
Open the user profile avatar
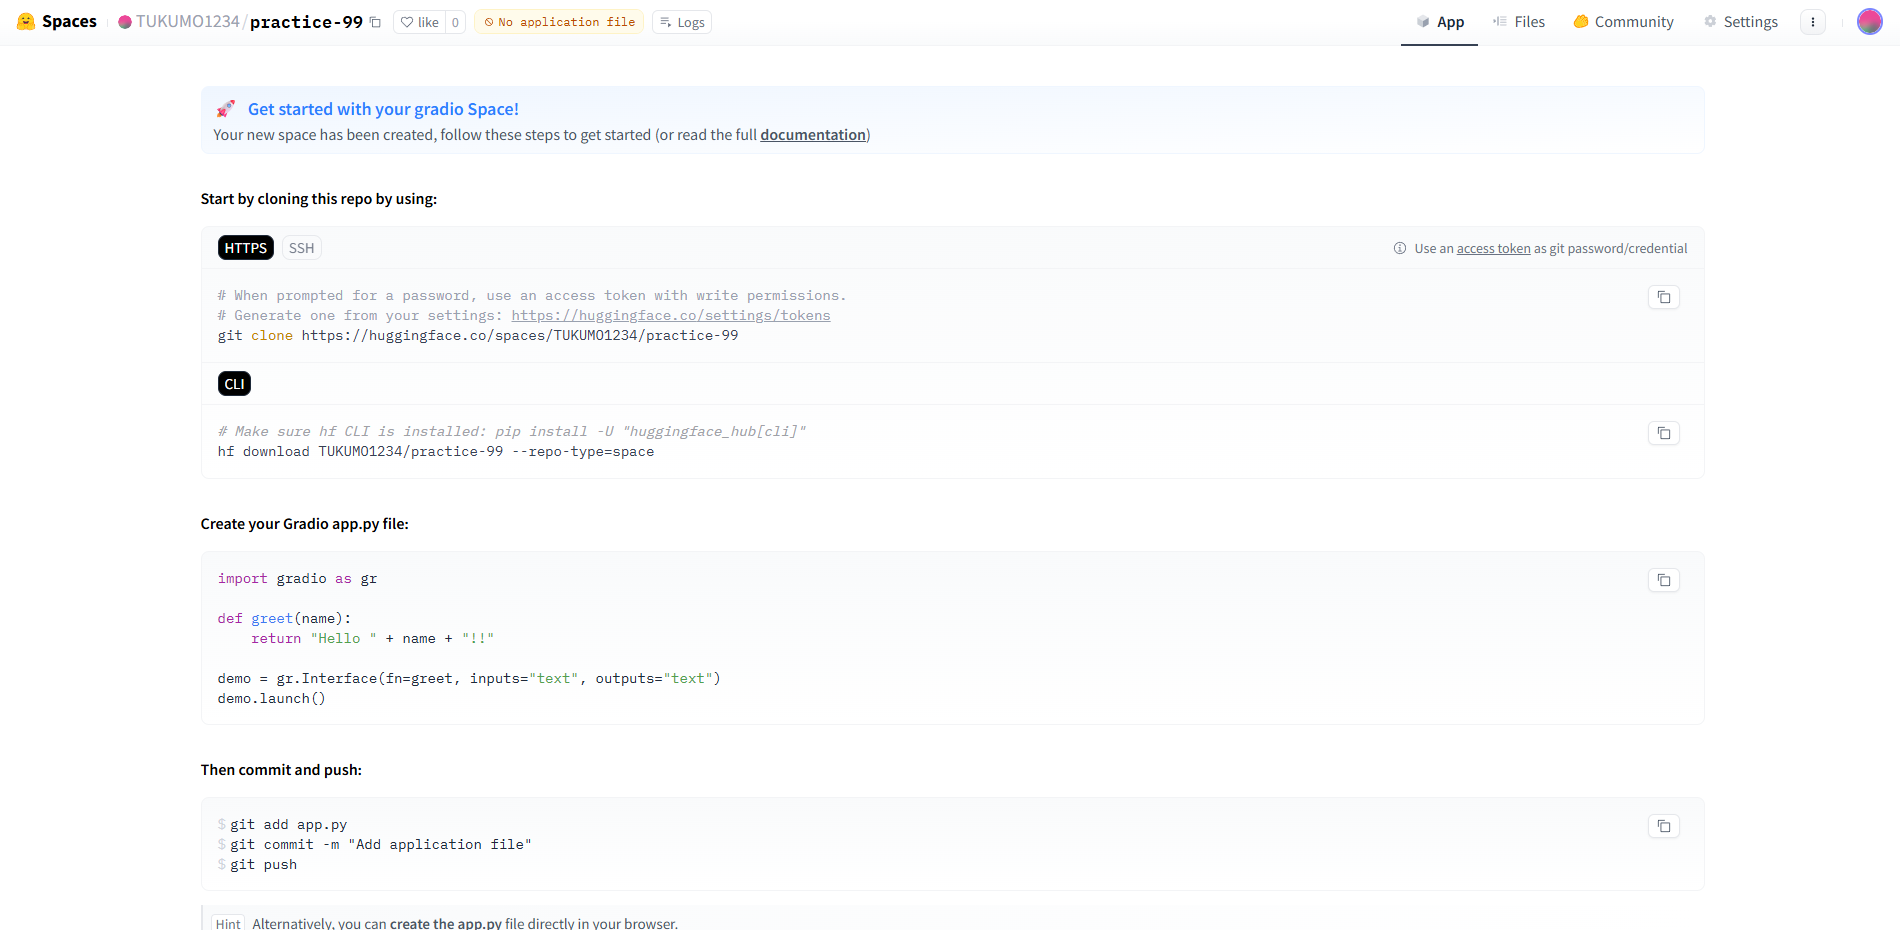pos(1869,22)
